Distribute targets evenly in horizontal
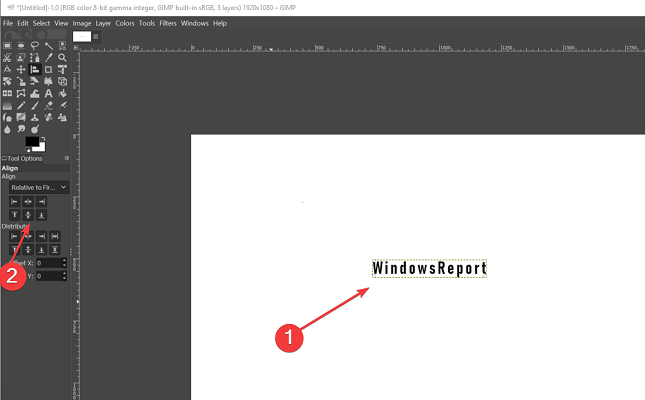 point(55,236)
